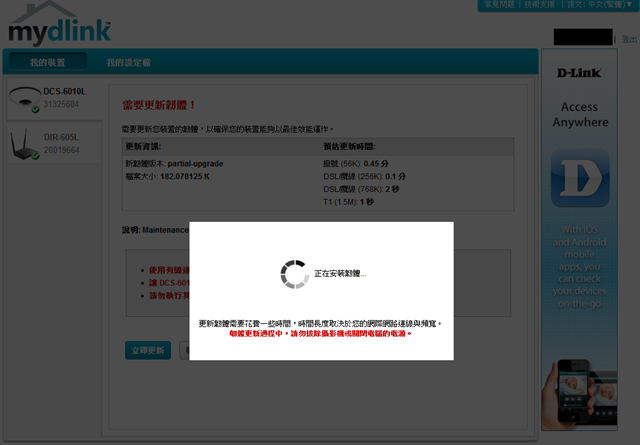The image size is (640, 445).
Task: Click the file size 182.078125 K
Action: tap(184, 176)
